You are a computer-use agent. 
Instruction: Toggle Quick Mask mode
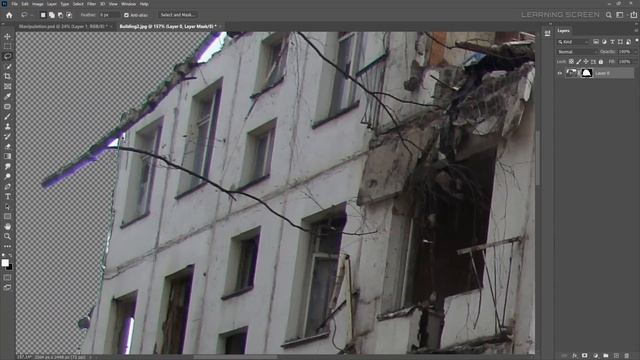point(7,278)
